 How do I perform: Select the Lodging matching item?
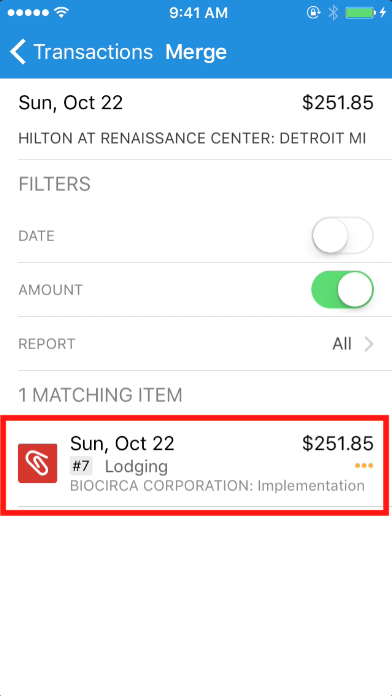196,465
